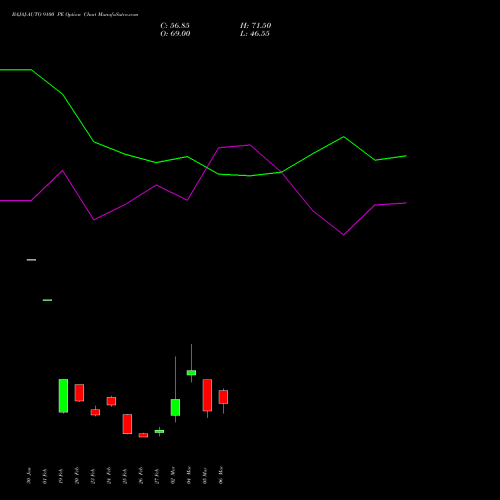This screenshot has height=500, width=500.
Task: Click the 02 Mar date axis label
Action: point(173,476)
